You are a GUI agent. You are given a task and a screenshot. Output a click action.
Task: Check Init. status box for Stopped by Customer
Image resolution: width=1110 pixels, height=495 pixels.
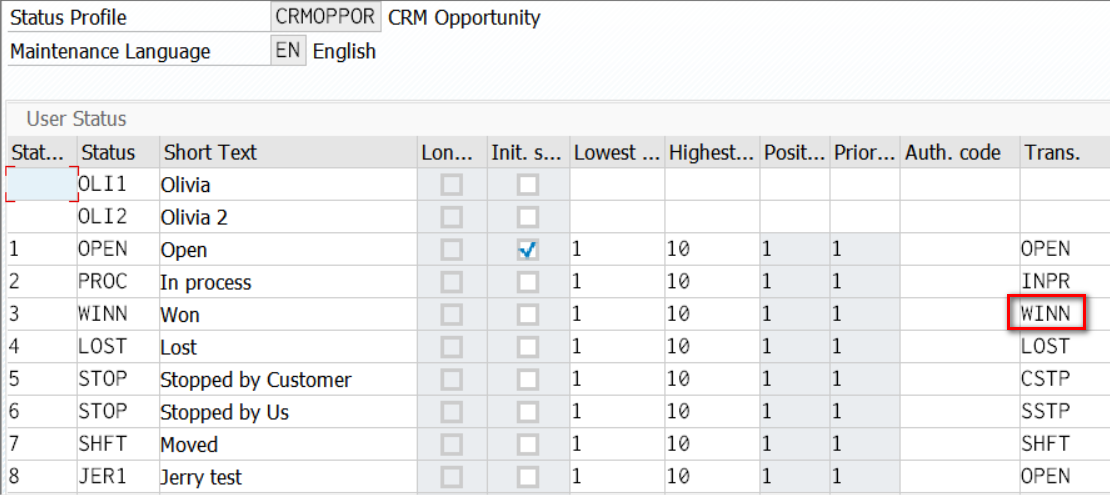[x=527, y=380]
